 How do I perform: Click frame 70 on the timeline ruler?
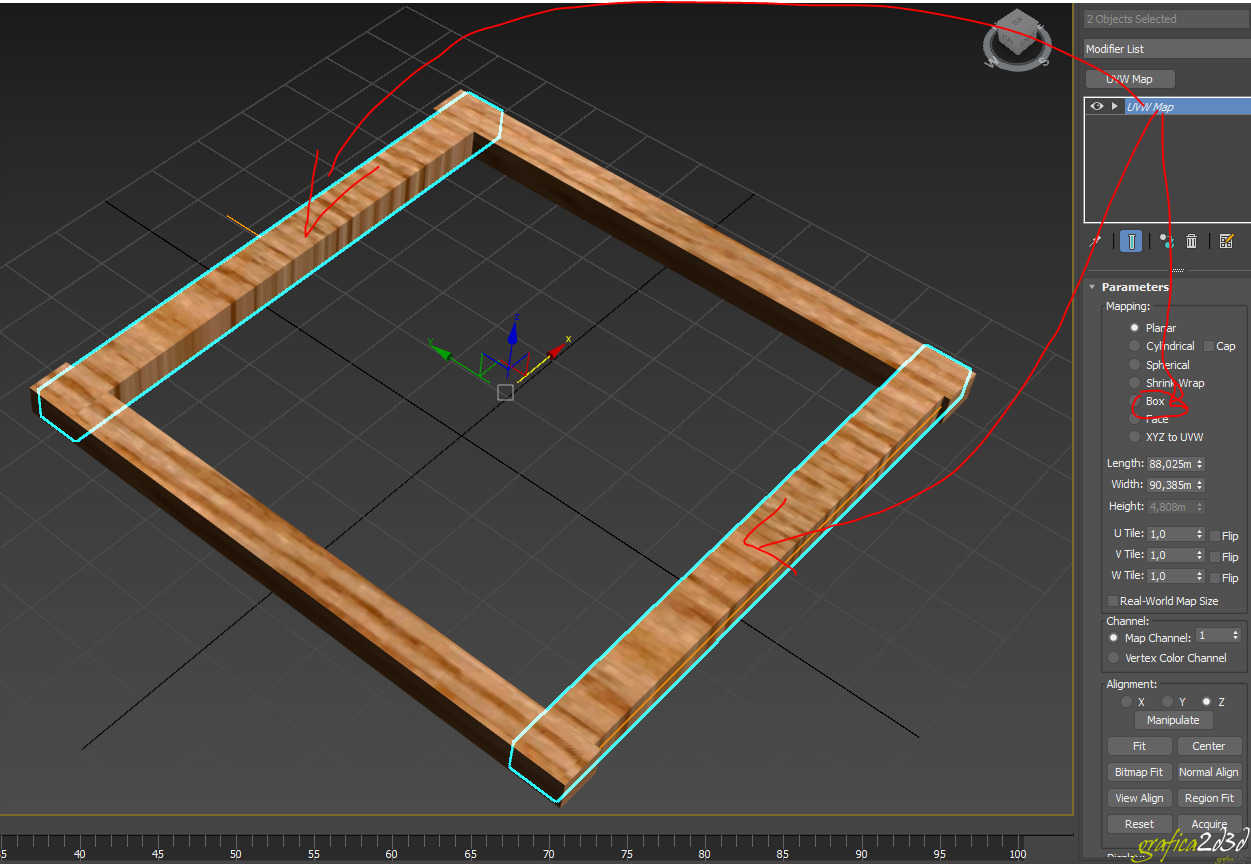coord(548,854)
